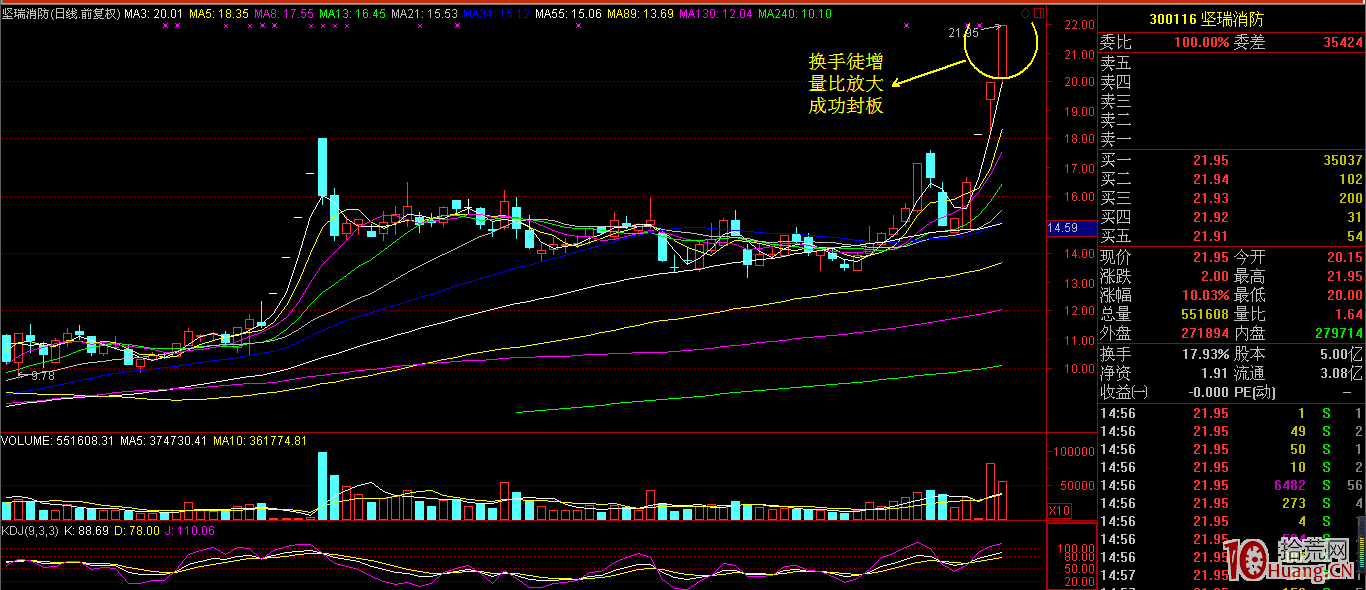Image resolution: width=1366 pixels, height=590 pixels.
Task: Select the 买二 bid row at 21.94
Action: pos(1231,180)
